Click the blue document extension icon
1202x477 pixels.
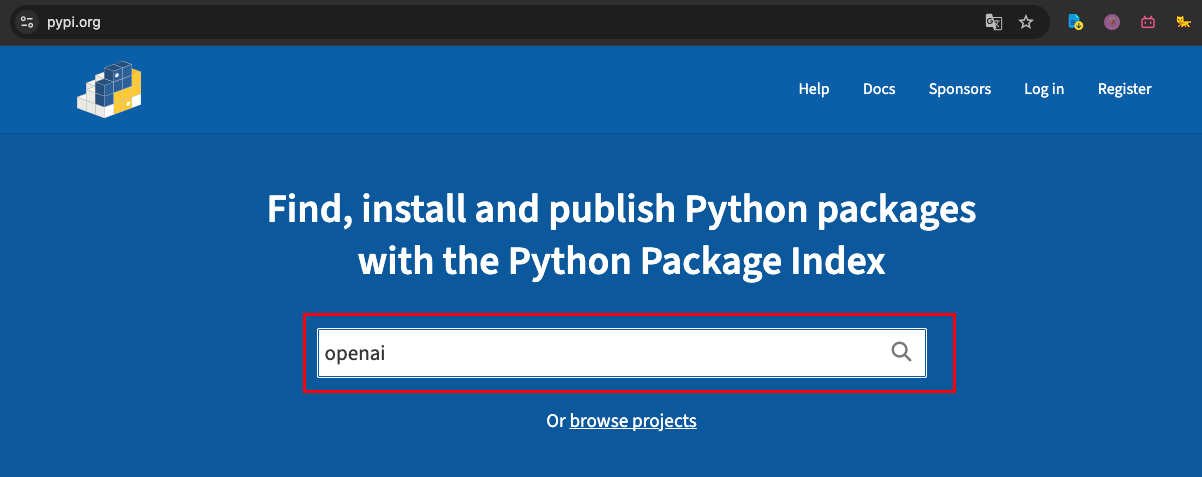(1076, 22)
